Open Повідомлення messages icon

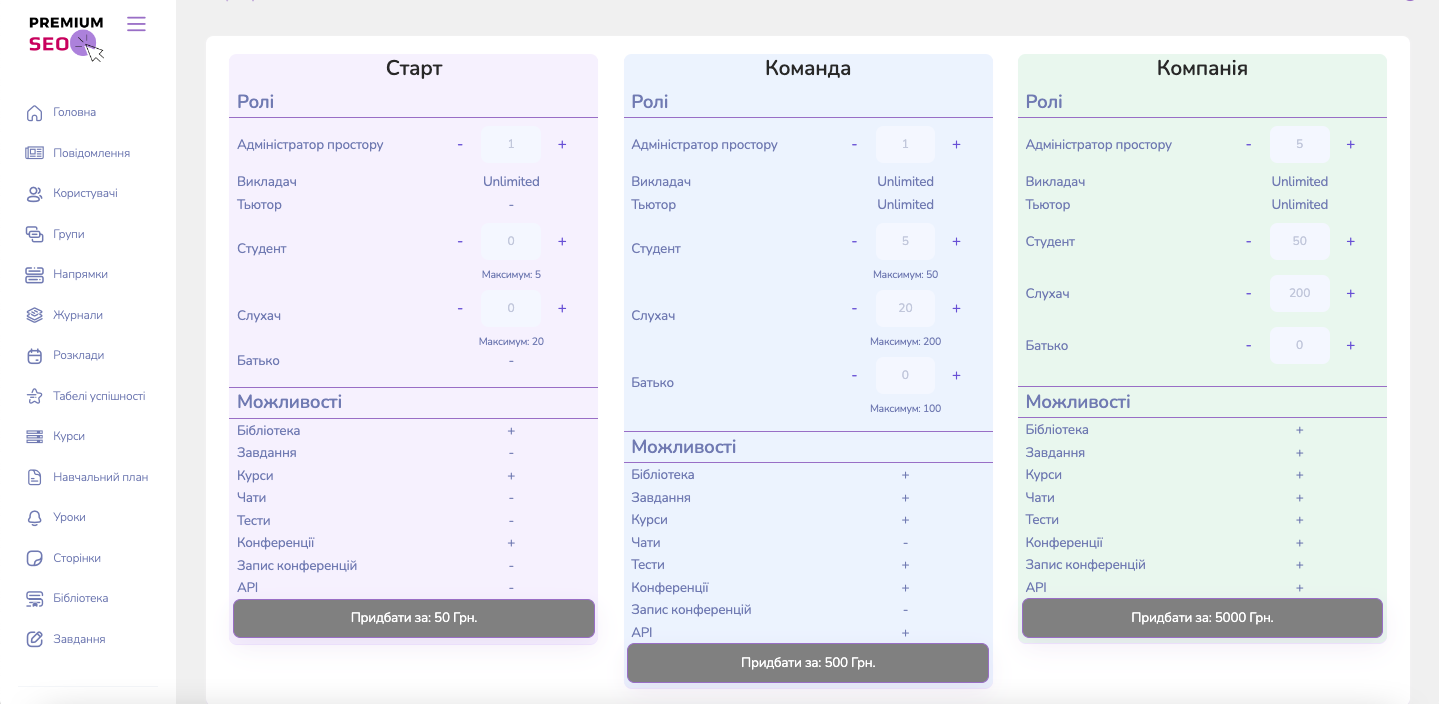(x=35, y=153)
